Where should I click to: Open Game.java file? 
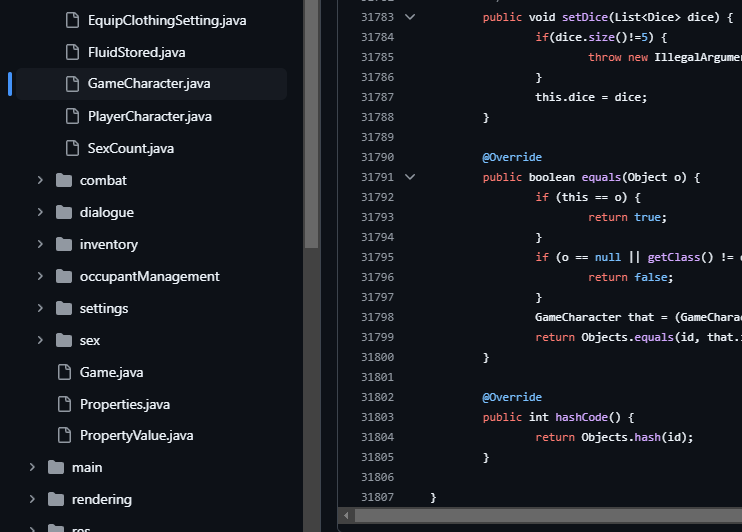[x=111, y=372]
